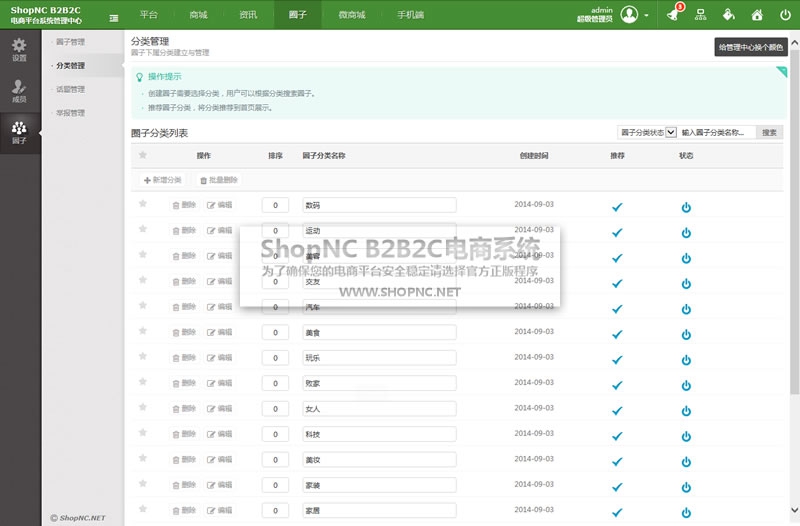
Task: Delete the 数码 category row
Action: point(184,205)
